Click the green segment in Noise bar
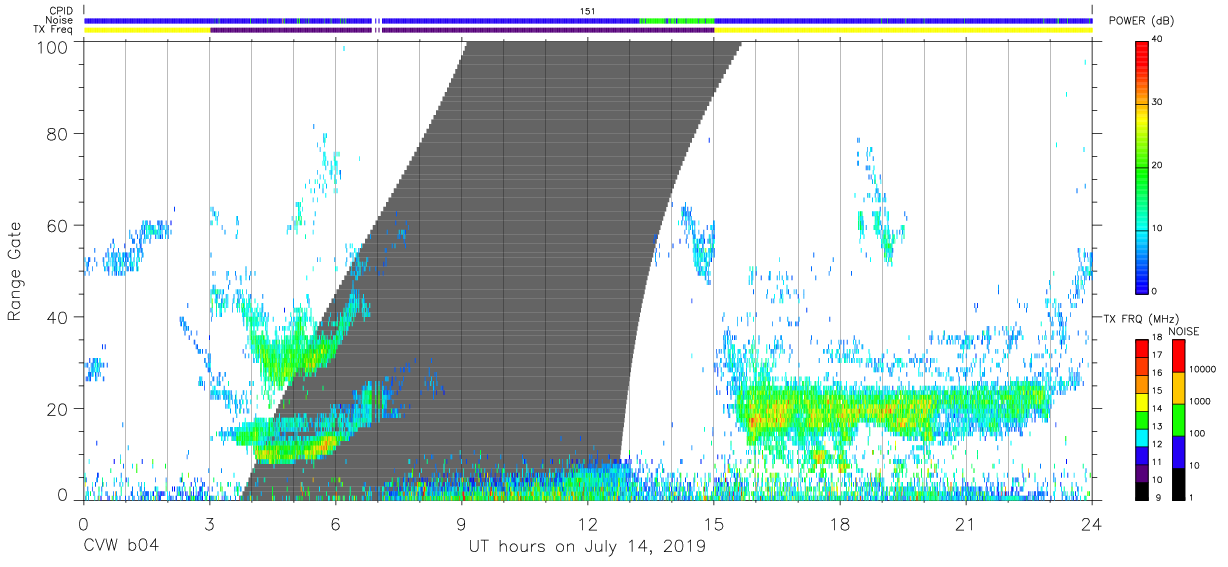 pos(676,20)
